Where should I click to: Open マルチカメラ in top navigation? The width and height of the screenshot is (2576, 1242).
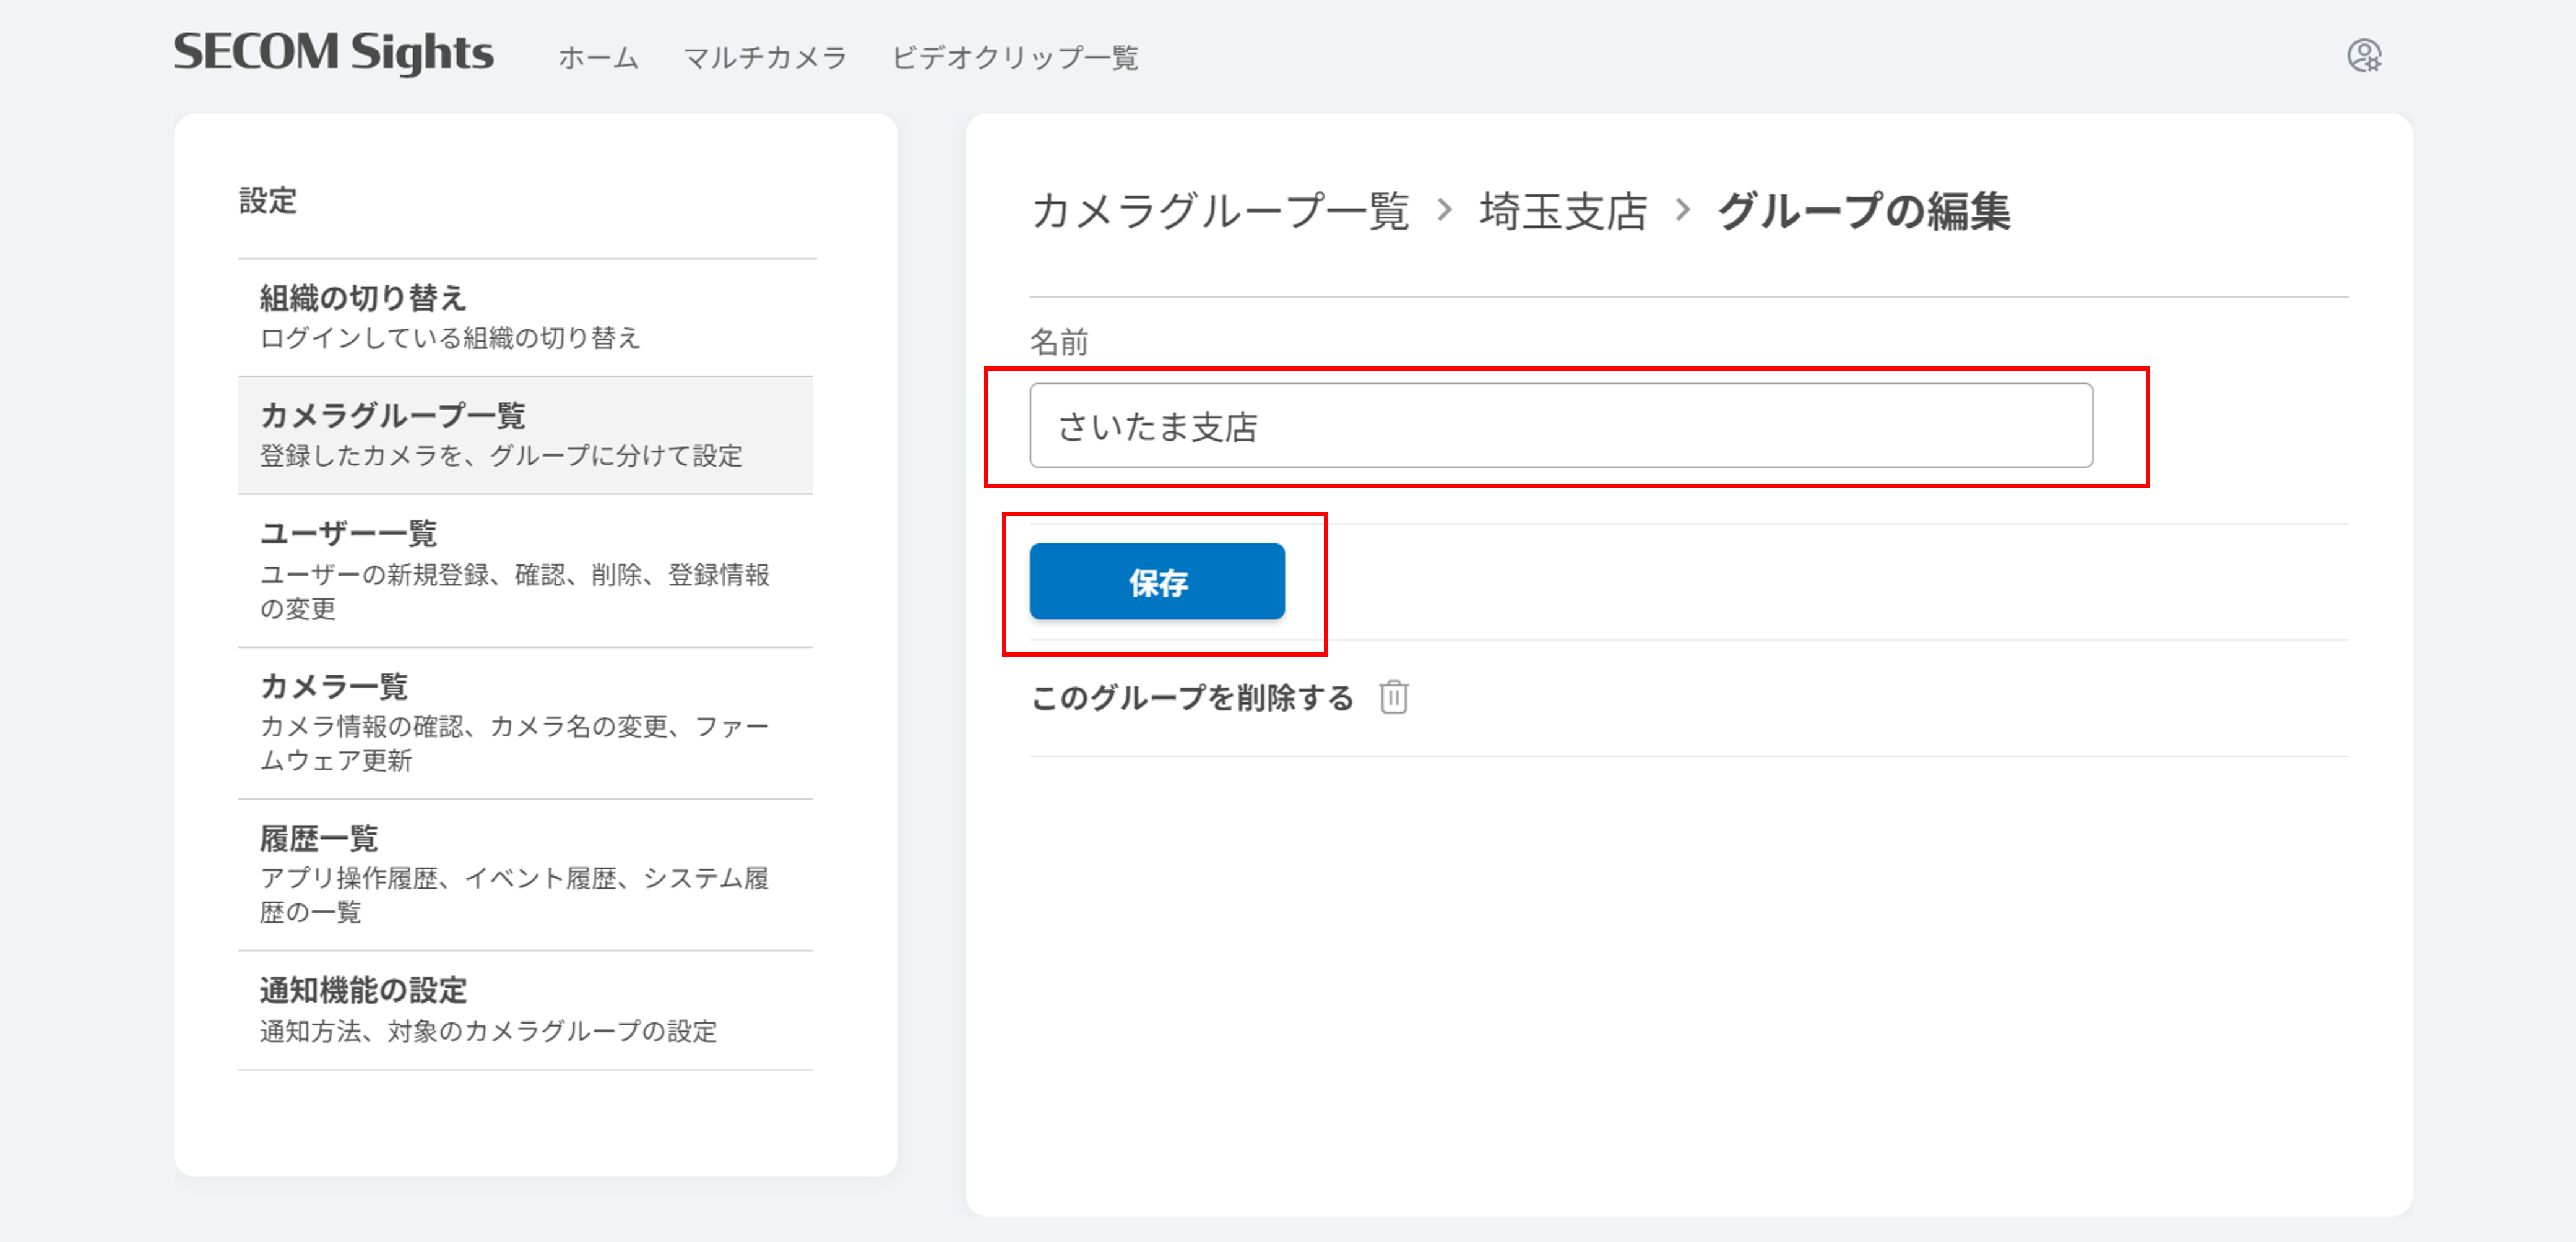click(x=765, y=58)
